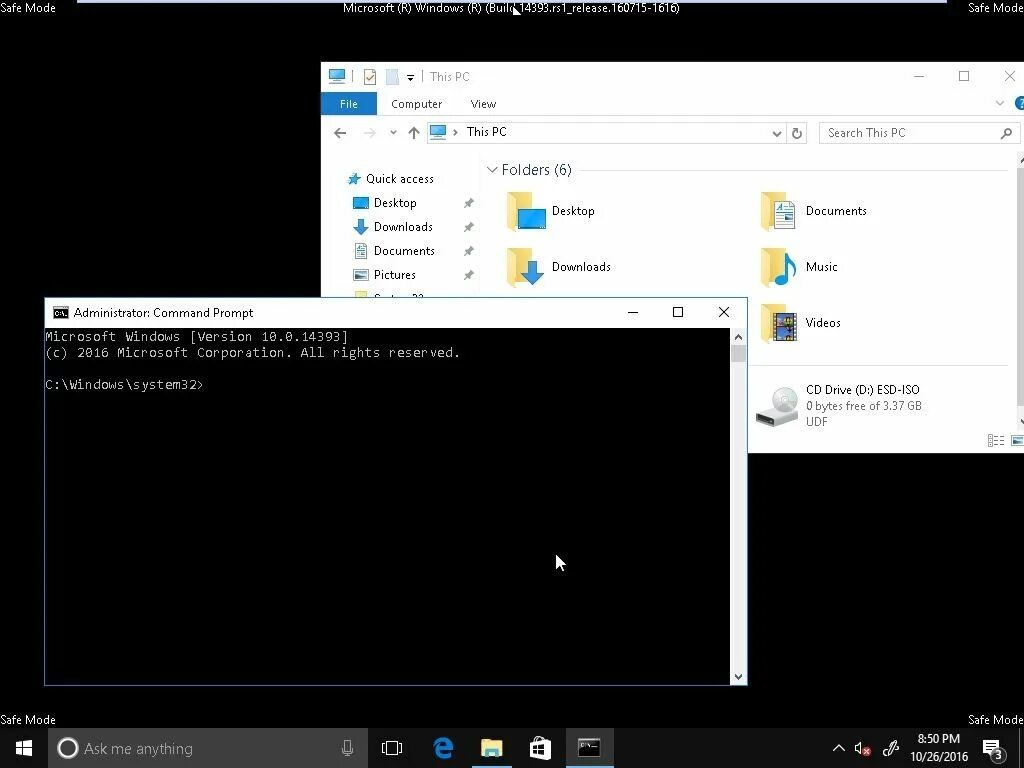This screenshot has height=768, width=1024.
Task: Show hidden system tray icons
Action: (x=839, y=748)
